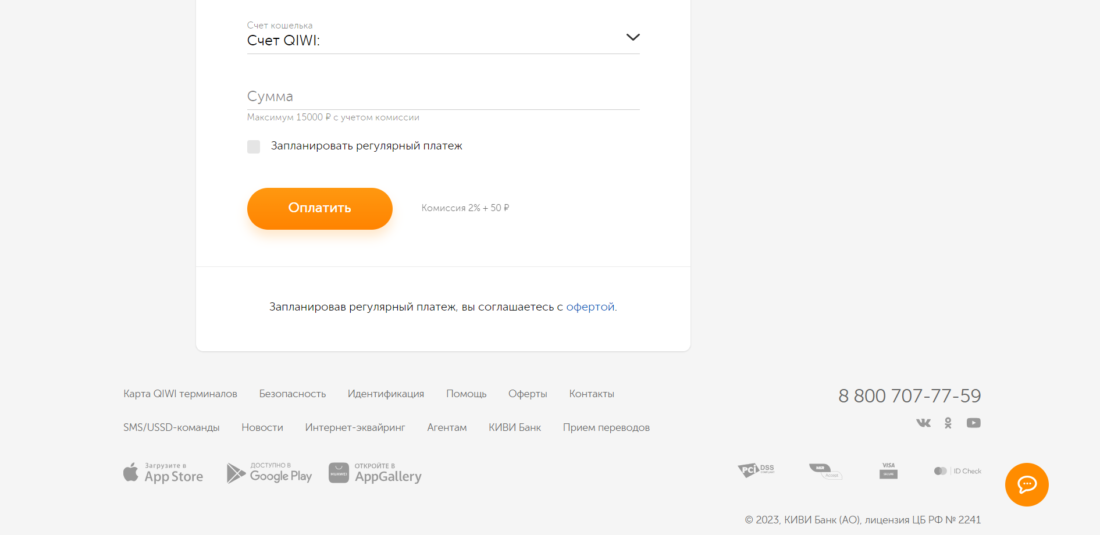Open the Odnoklassniki social icon

click(948, 423)
